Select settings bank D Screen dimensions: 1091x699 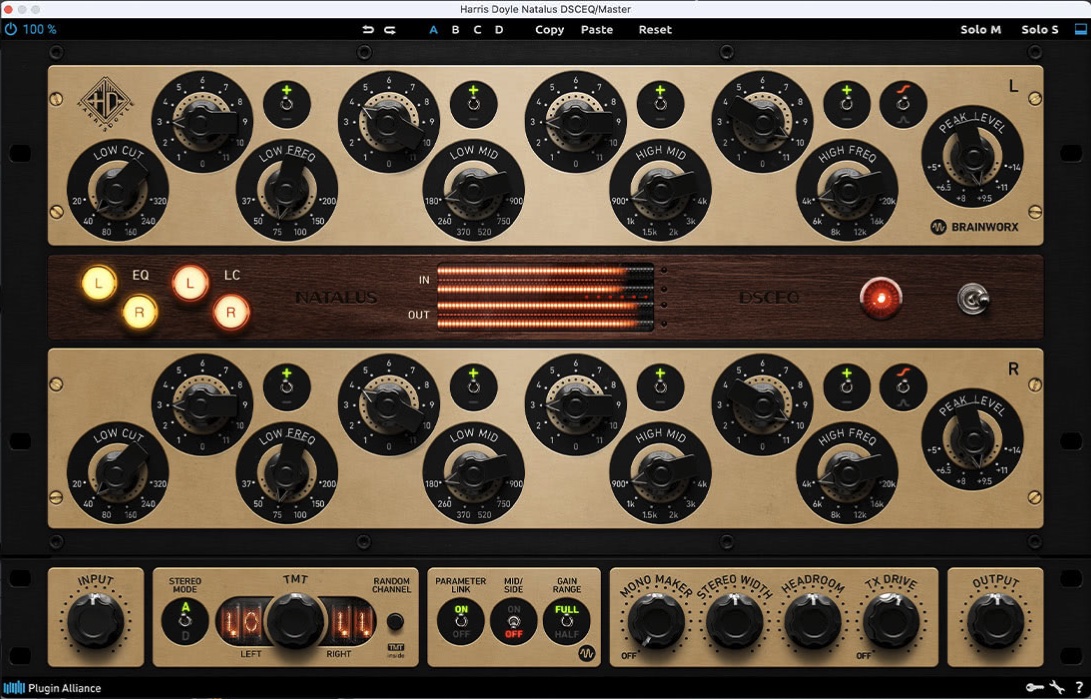point(499,30)
